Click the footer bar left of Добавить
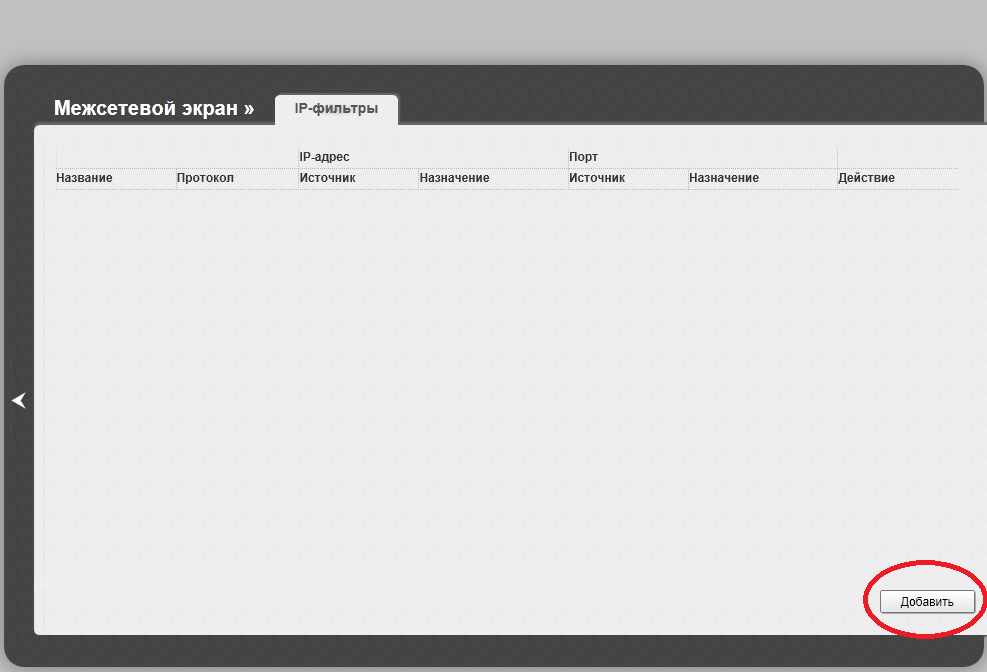Image resolution: width=987 pixels, height=672 pixels. [450, 602]
